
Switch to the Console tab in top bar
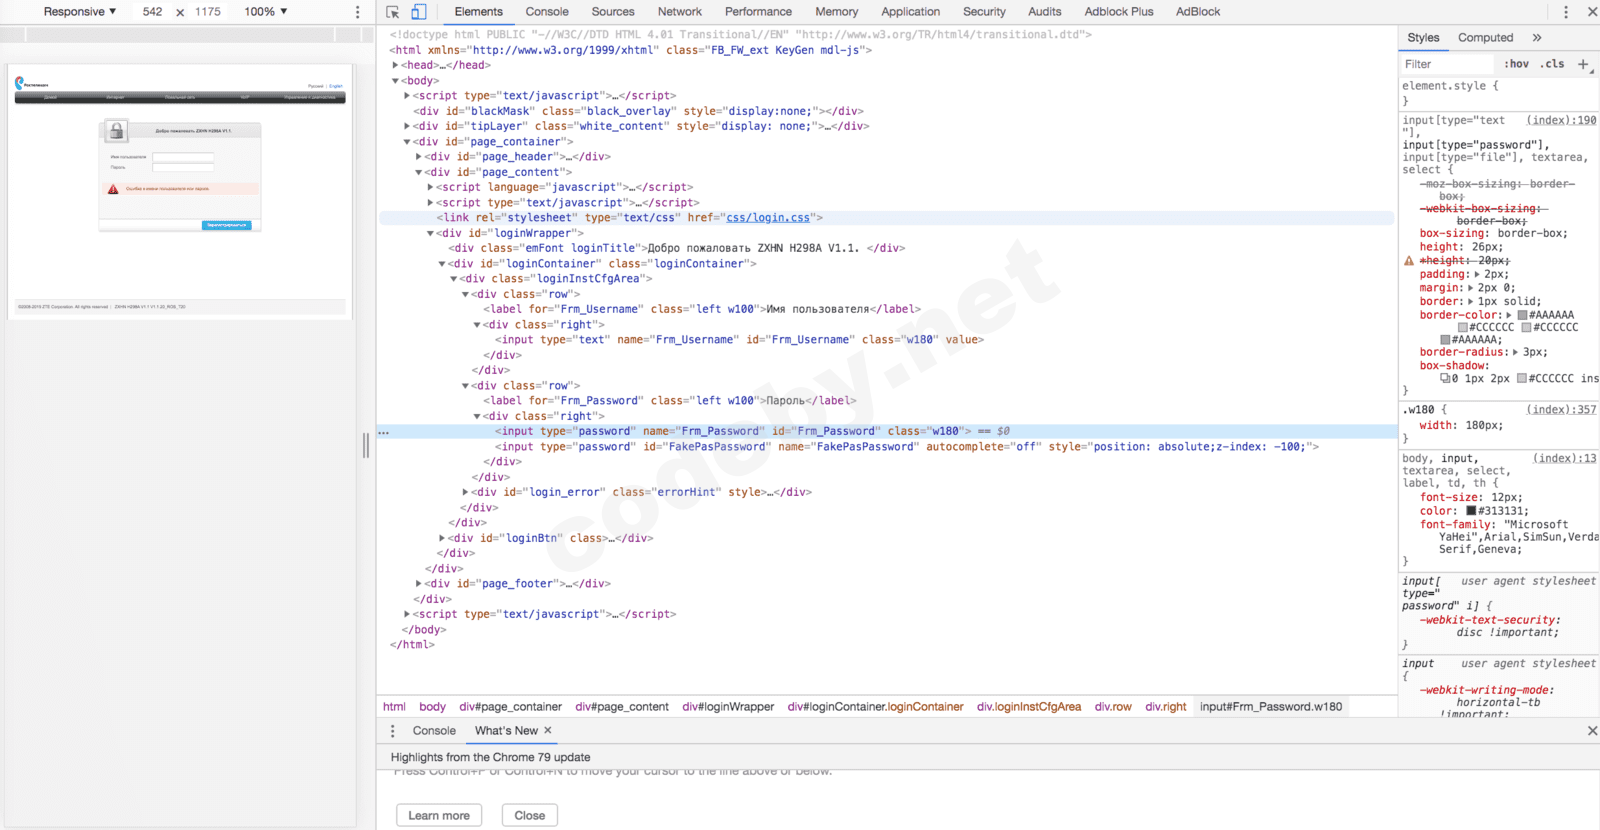(547, 12)
